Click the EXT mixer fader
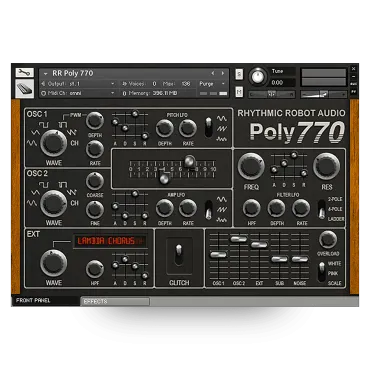370x370 pixels. point(259,245)
